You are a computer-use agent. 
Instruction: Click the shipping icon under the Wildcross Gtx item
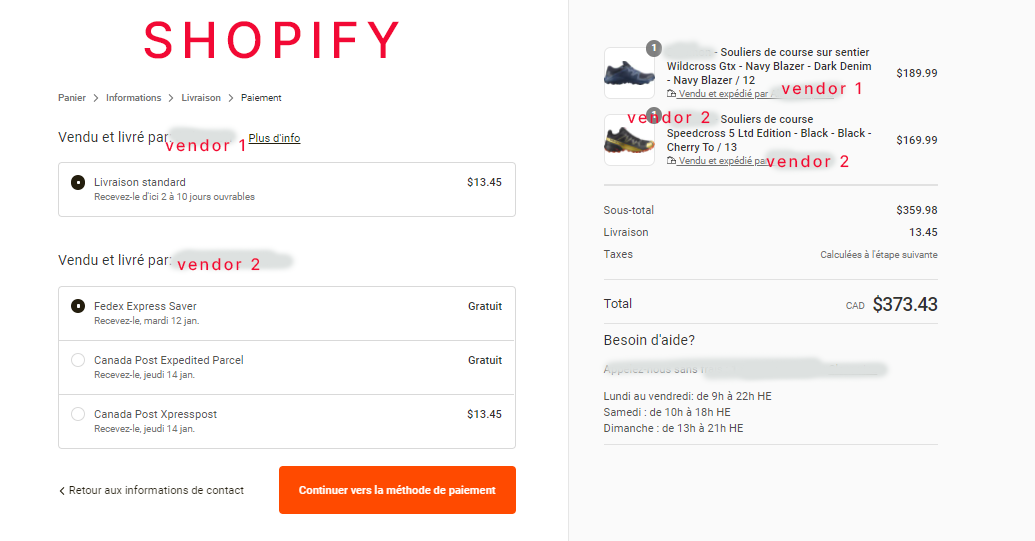point(671,94)
